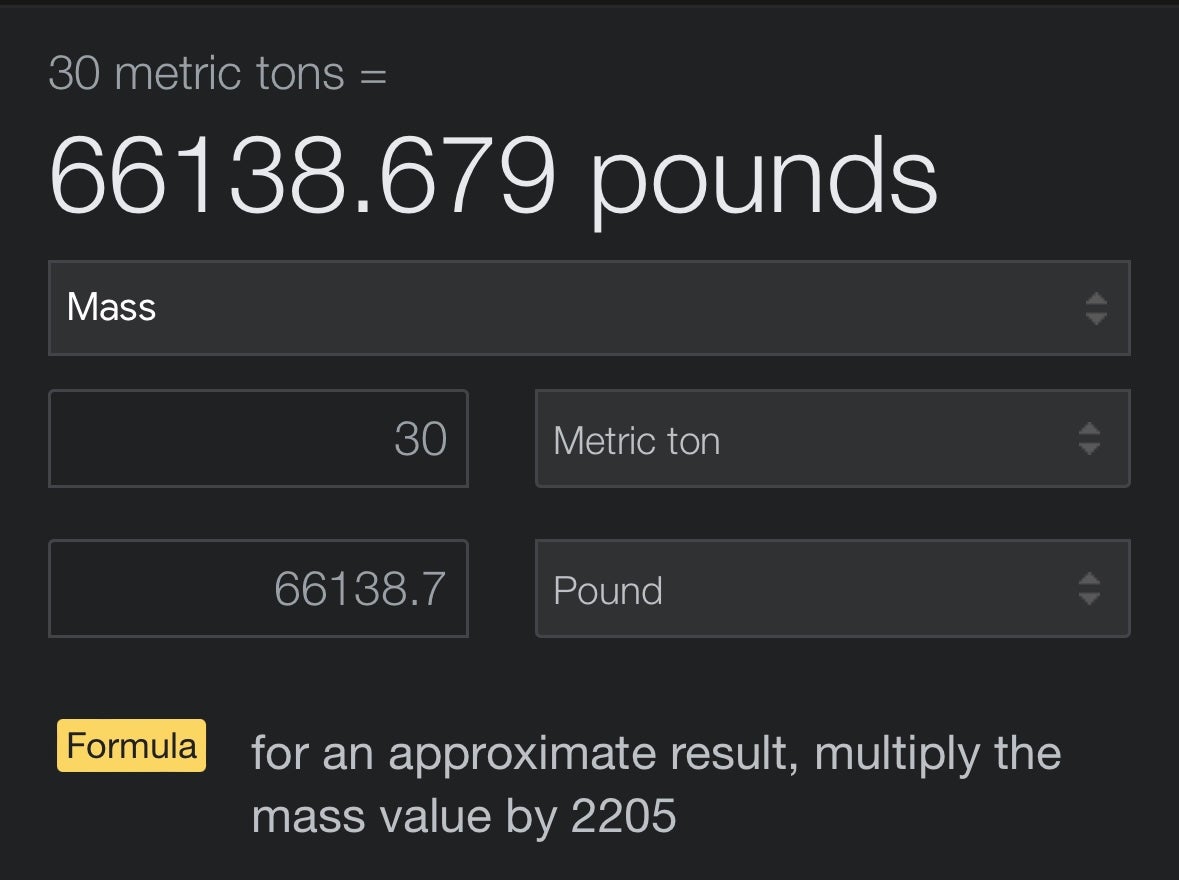Click the Pound label text
Image resolution: width=1179 pixels, height=880 pixels.
[x=607, y=591]
